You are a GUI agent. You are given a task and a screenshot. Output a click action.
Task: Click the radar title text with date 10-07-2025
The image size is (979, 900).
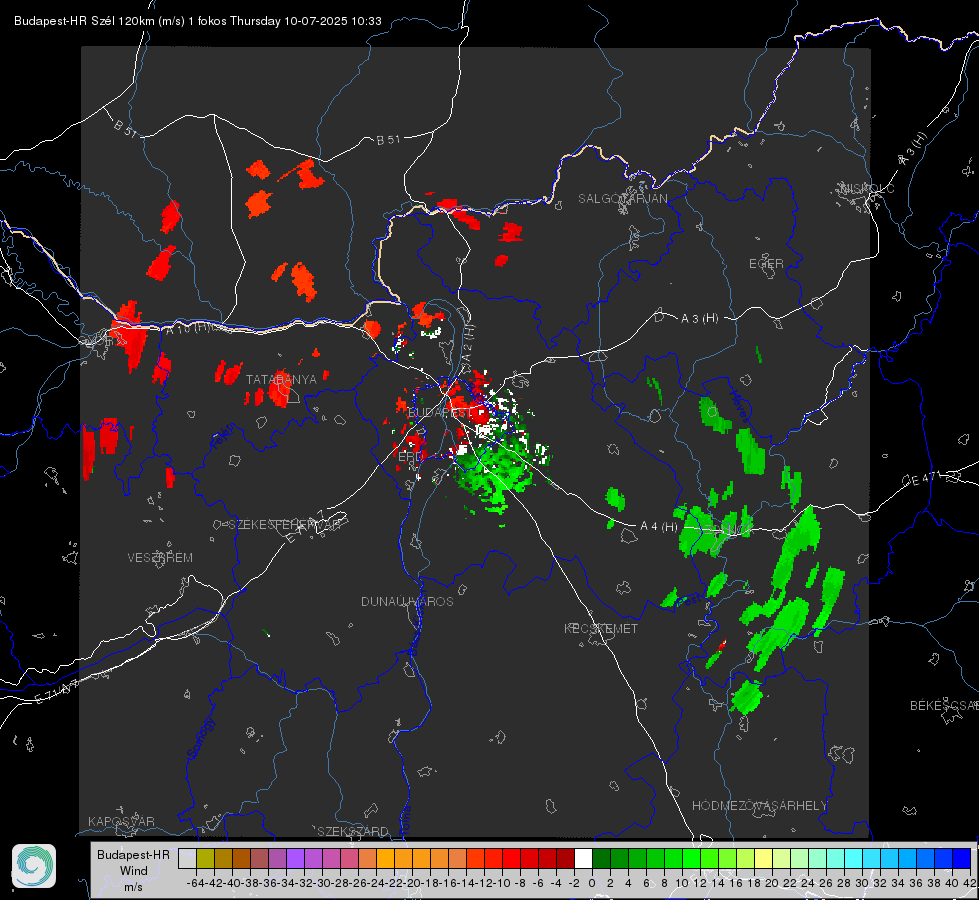pos(197,21)
